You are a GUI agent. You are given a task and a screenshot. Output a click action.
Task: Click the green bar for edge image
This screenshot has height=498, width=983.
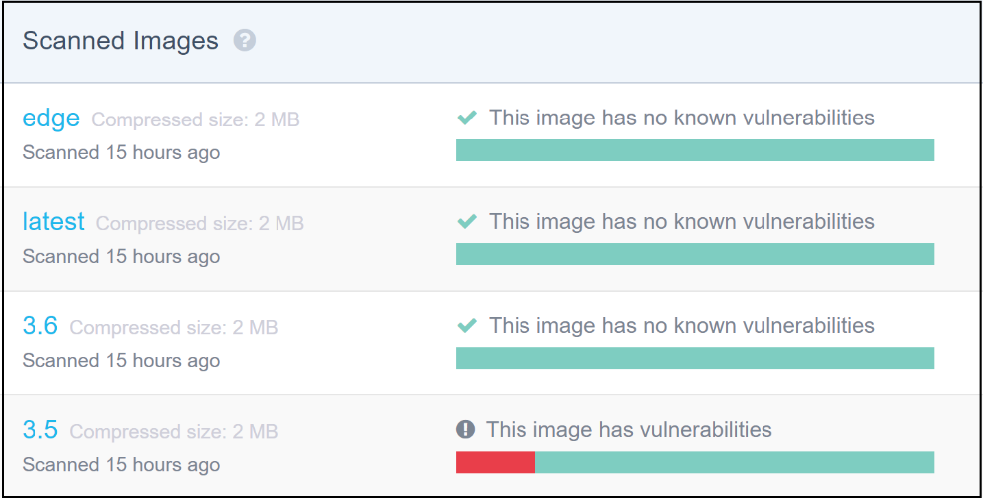click(694, 150)
